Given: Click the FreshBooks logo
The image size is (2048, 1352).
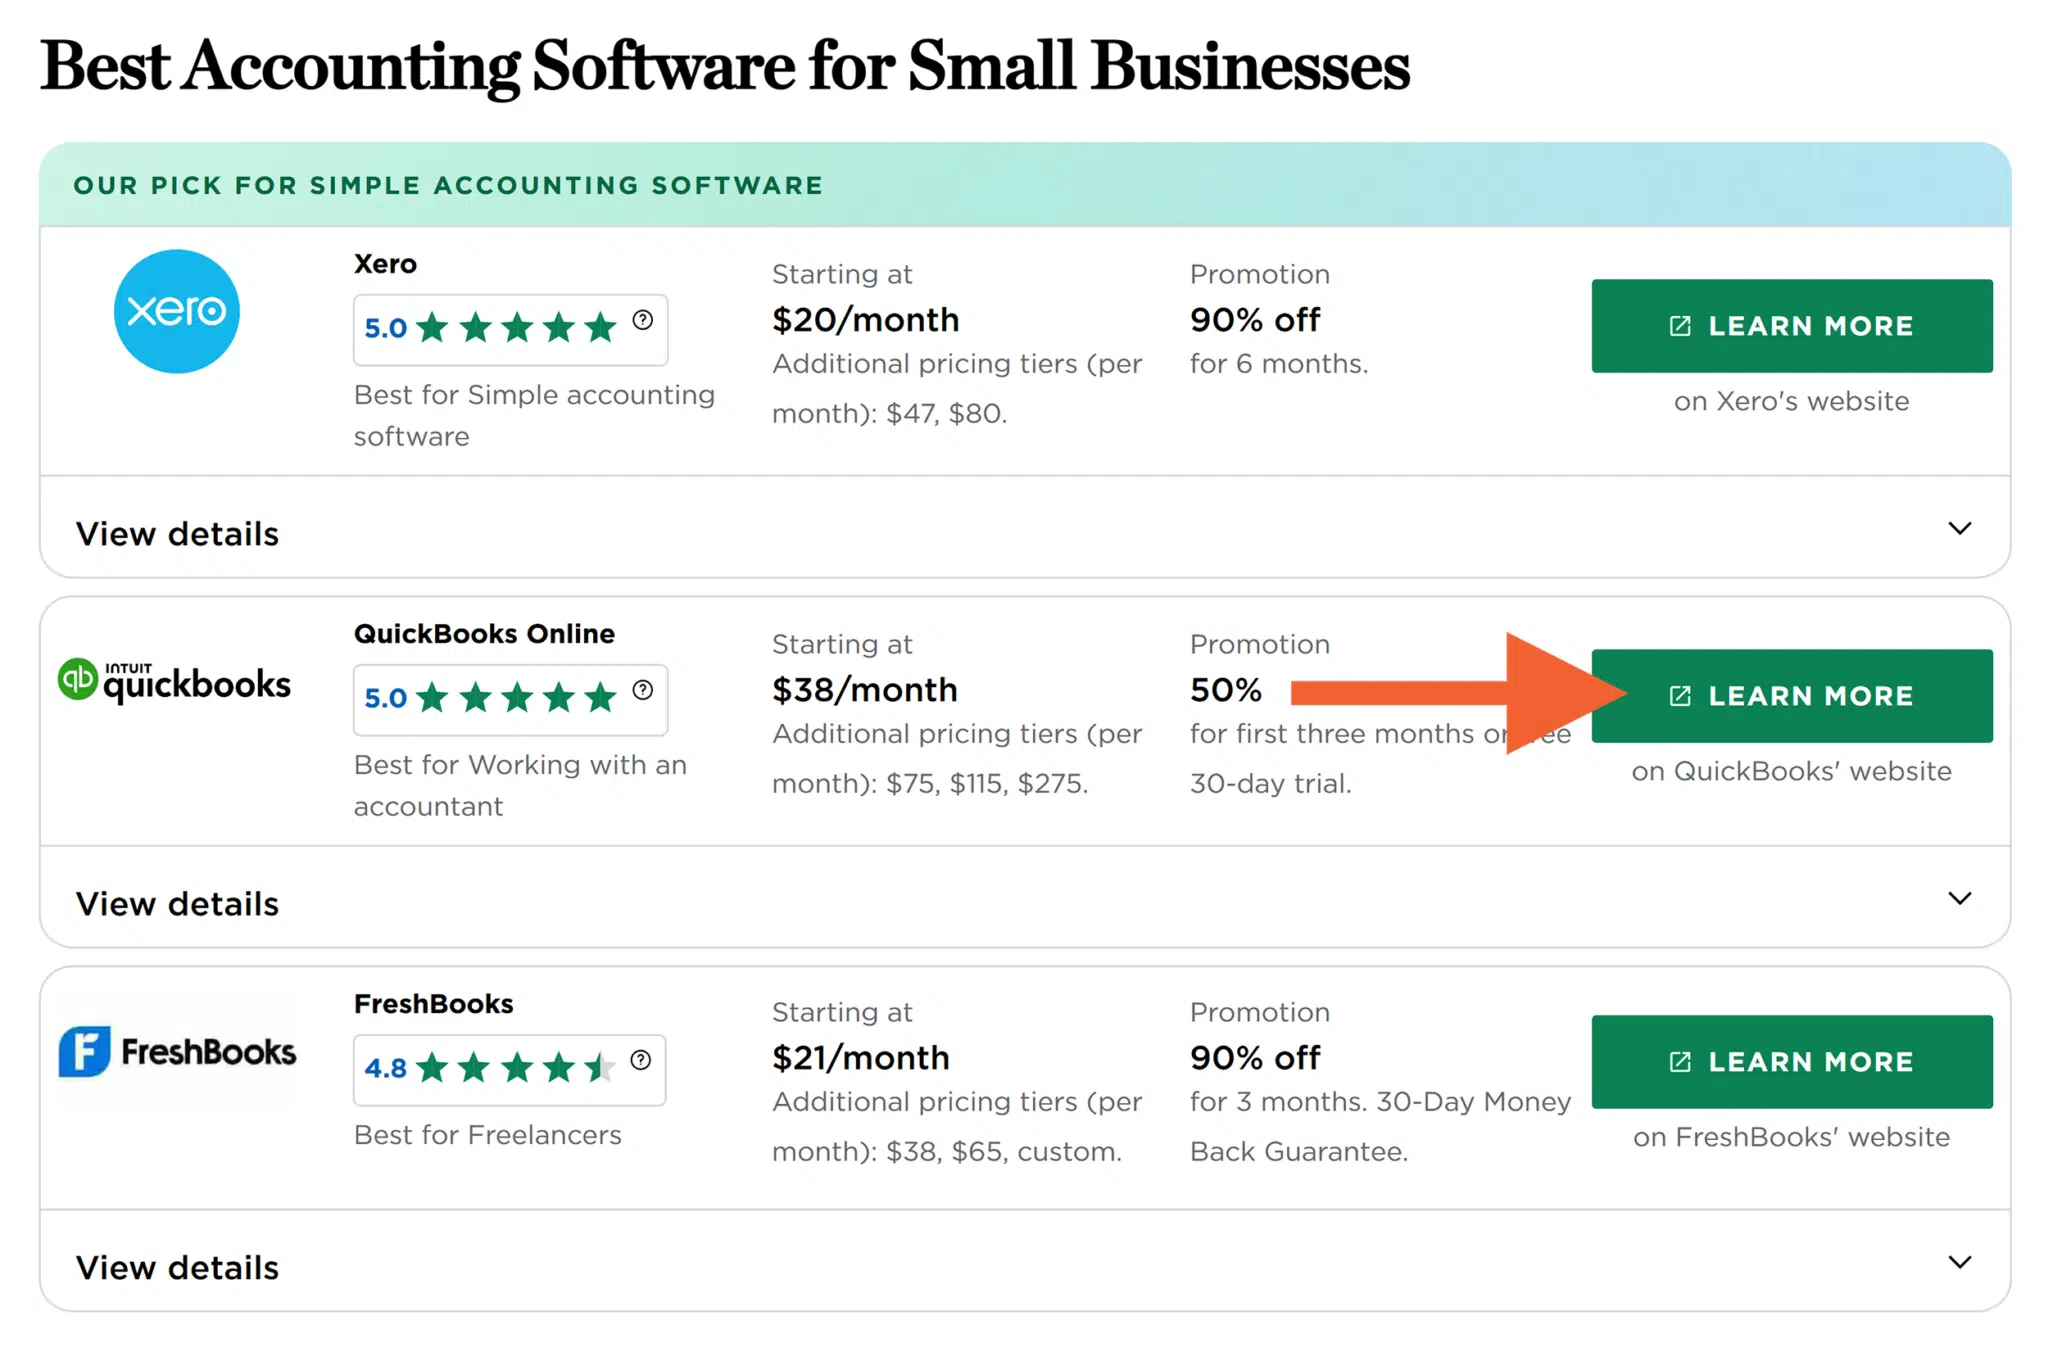Looking at the screenshot, I should tap(176, 1051).
